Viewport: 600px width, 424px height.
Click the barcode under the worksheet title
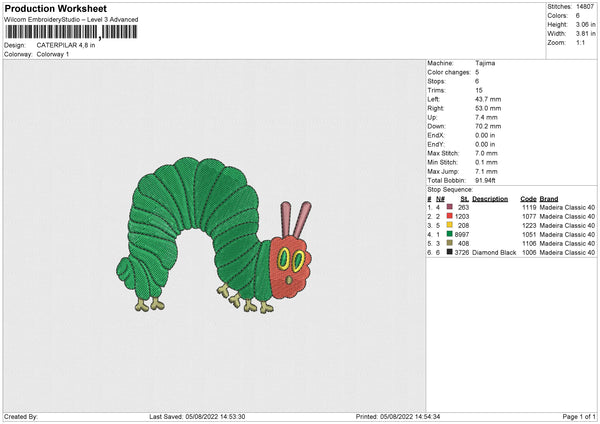[71, 32]
